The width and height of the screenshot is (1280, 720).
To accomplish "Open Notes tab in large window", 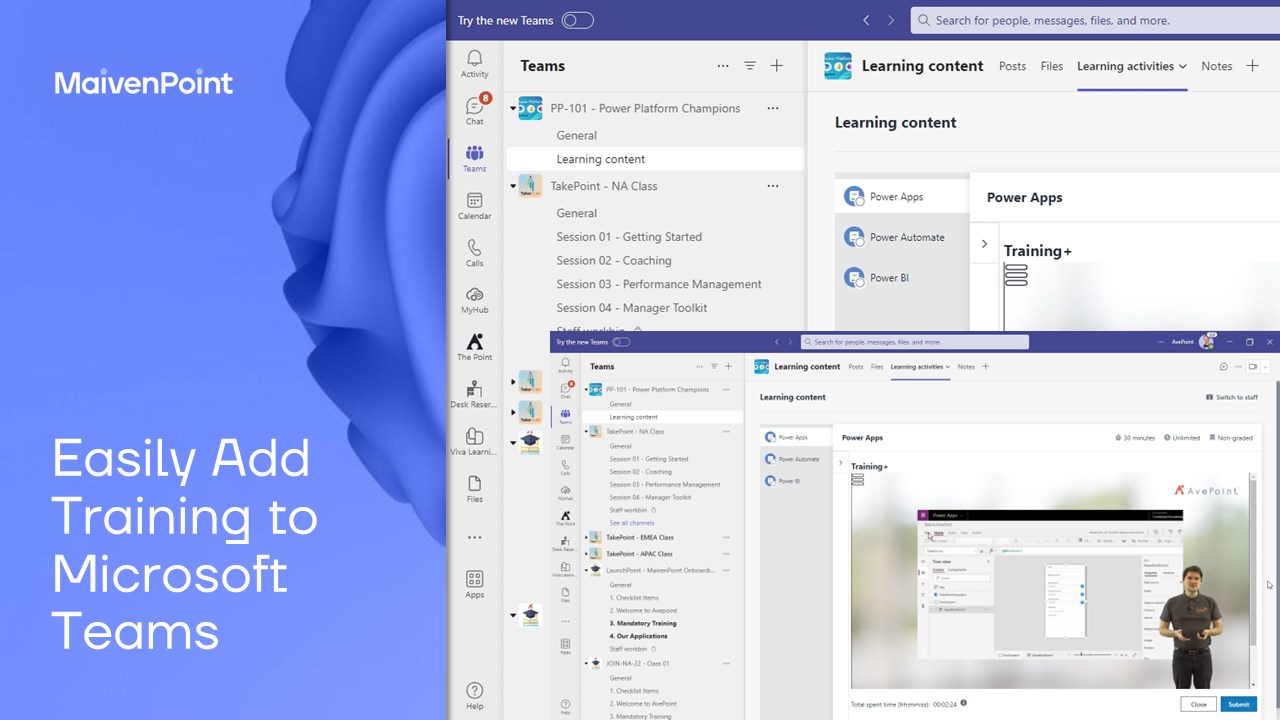I will click(1216, 66).
